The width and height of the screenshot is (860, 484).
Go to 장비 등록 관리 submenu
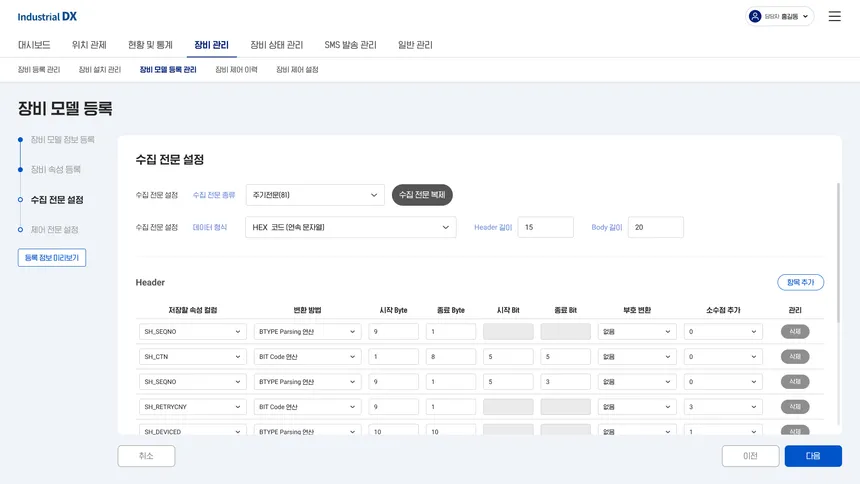(x=38, y=70)
